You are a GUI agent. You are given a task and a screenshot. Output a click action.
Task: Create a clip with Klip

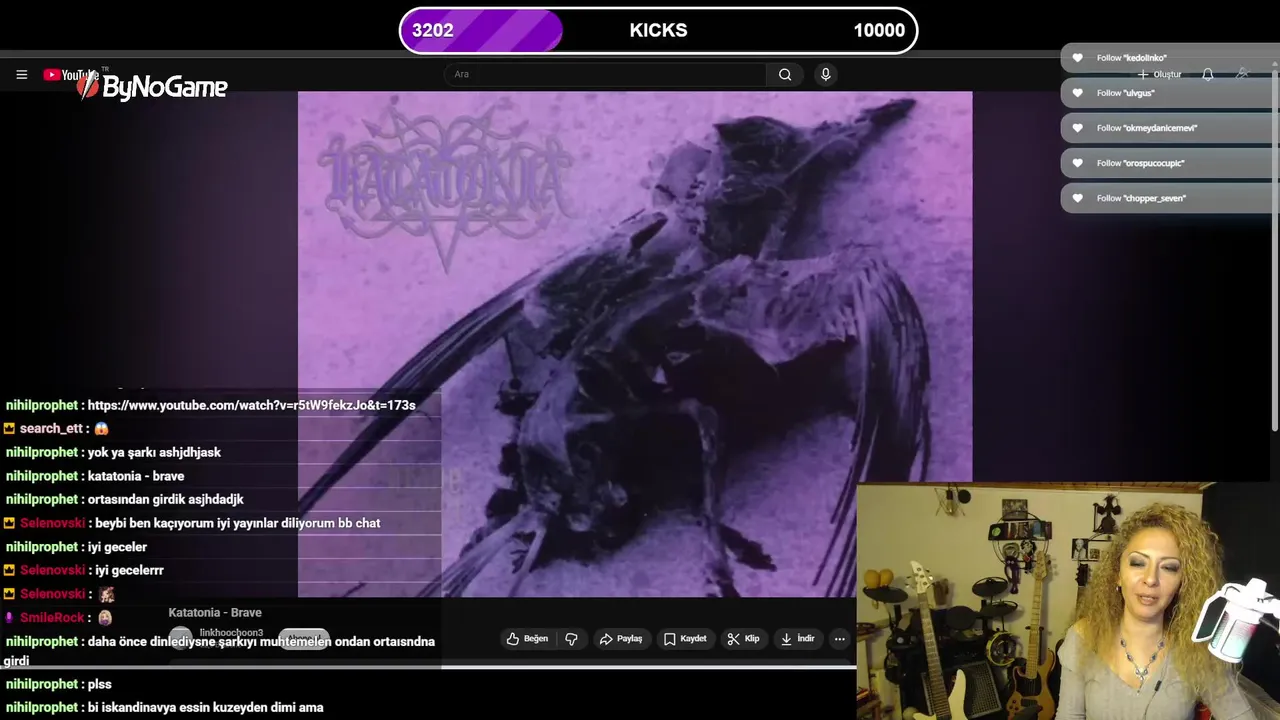tap(744, 639)
